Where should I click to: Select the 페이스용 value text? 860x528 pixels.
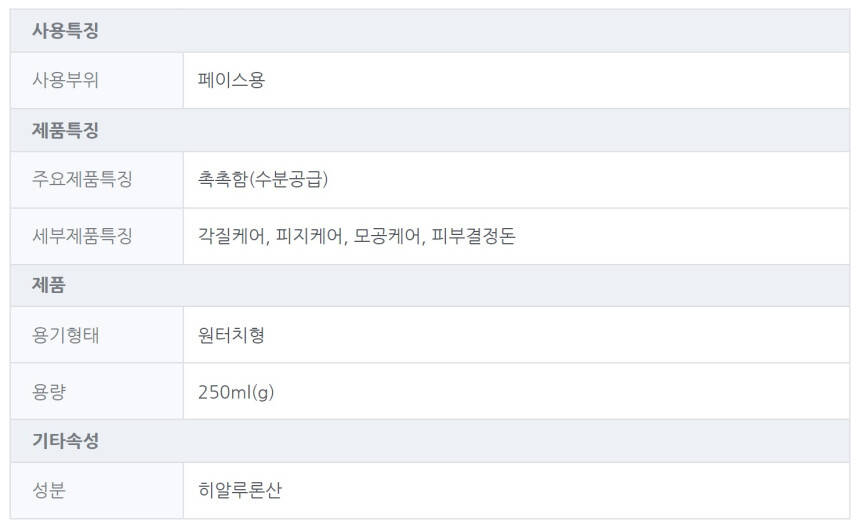click(231, 81)
